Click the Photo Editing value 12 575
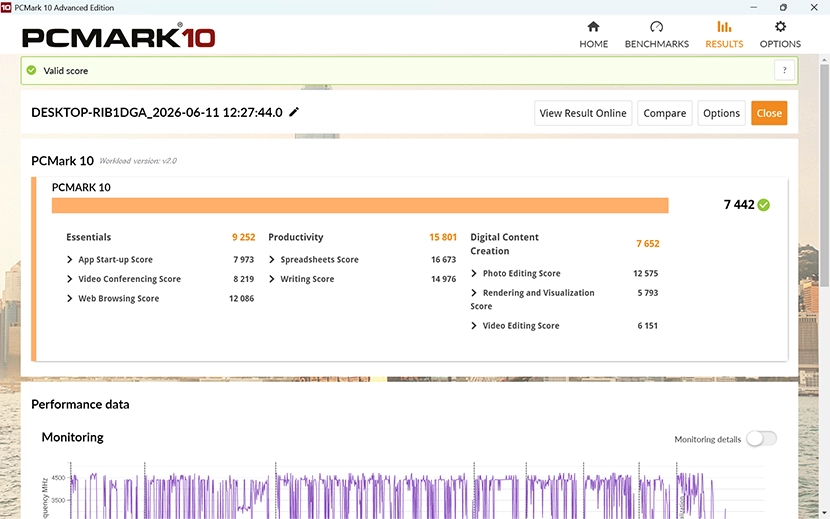Viewport: 830px width, 519px height. click(645, 273)
